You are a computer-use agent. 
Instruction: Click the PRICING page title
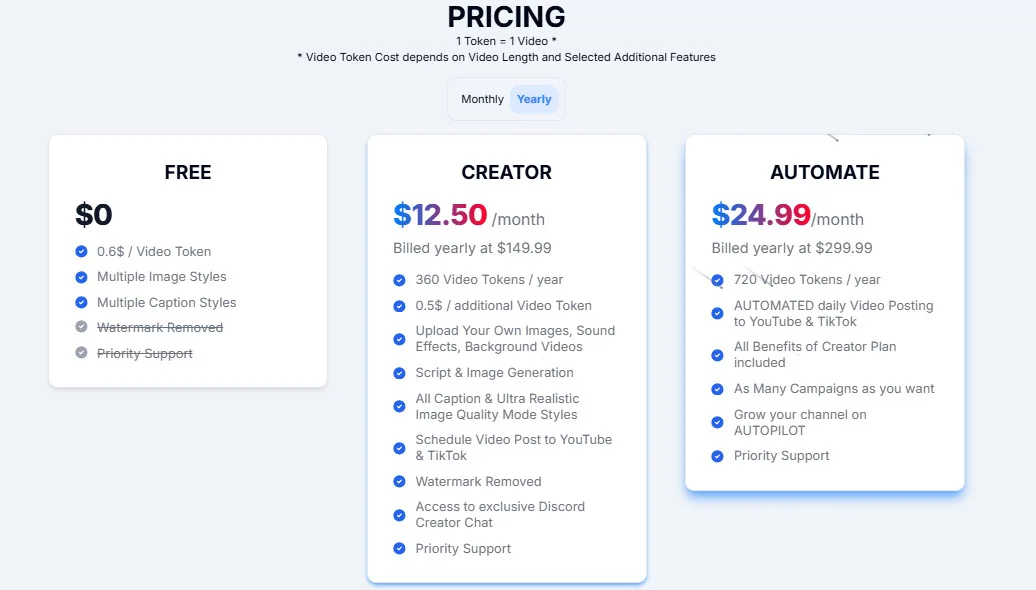(x=506, y=17)
